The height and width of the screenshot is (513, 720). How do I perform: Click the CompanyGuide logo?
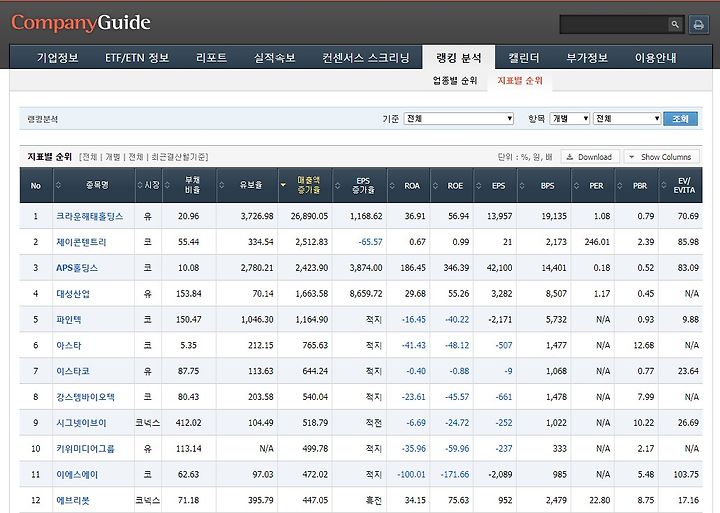click(81, 23)
